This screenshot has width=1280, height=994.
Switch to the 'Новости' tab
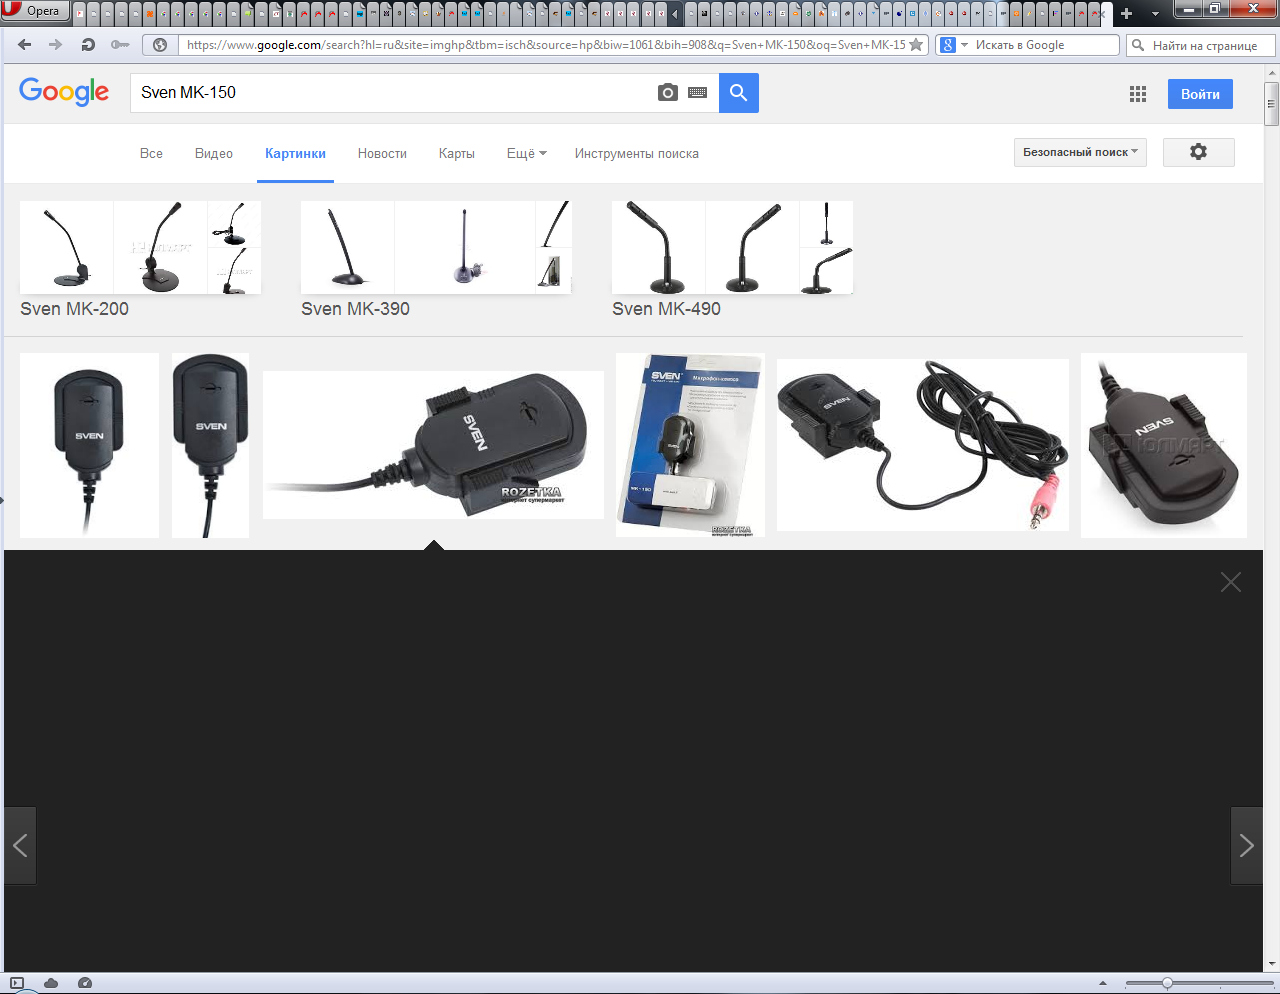[382, 153]
